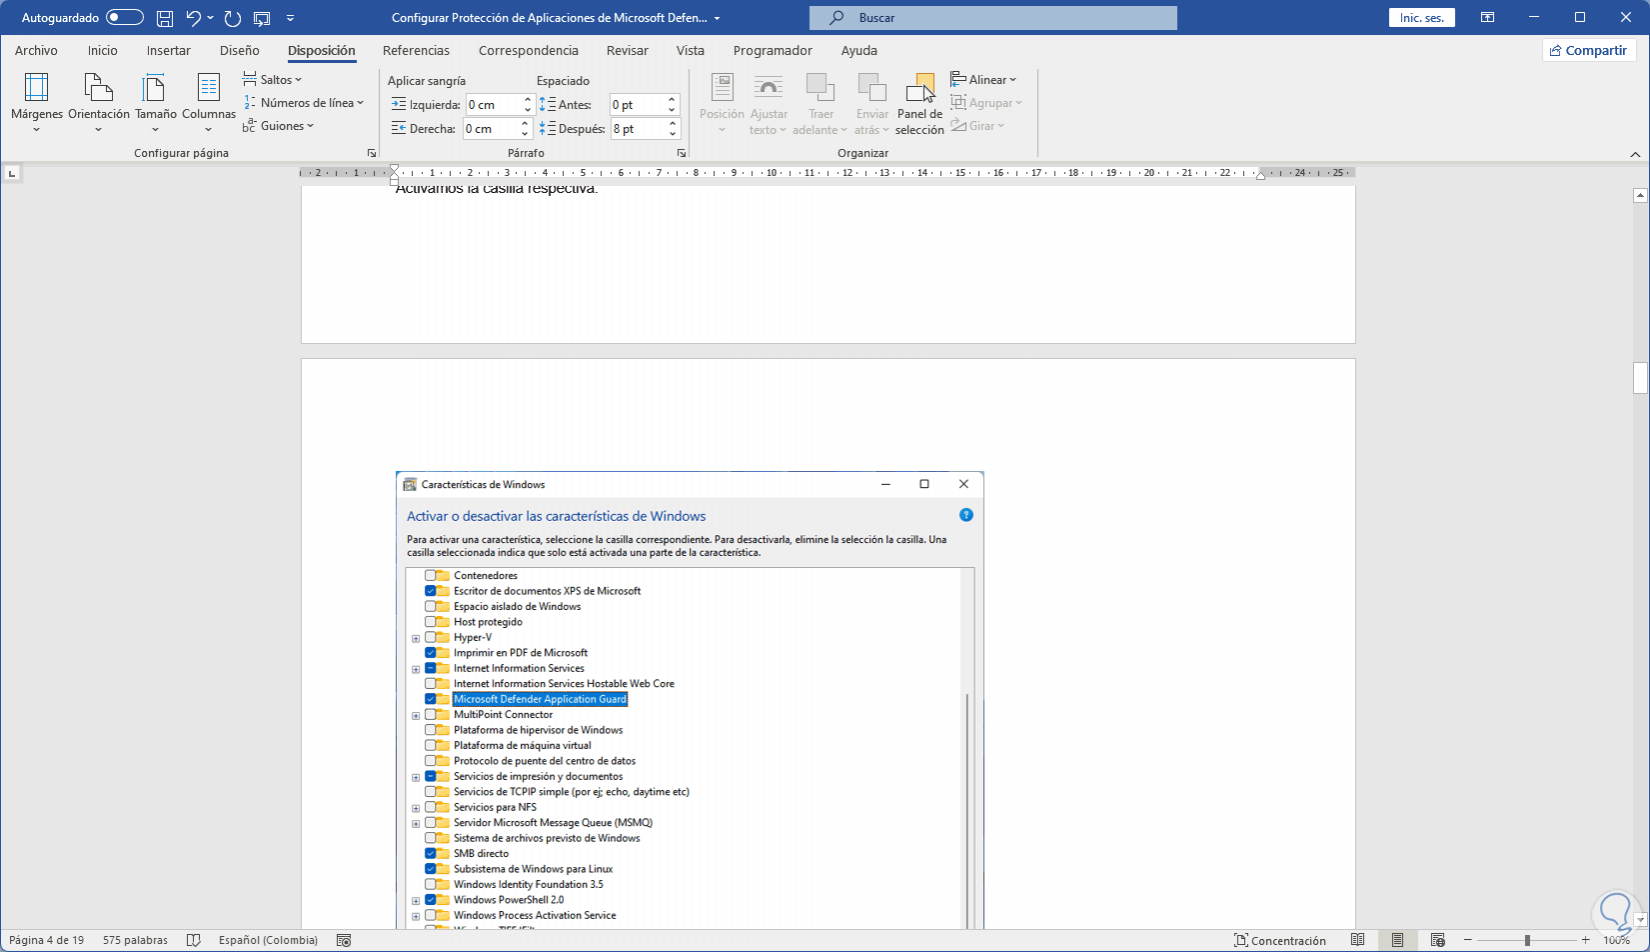1650x952 pixels.
Task: Click the Enviar atrás icon
Action: [x=872, y=88]
